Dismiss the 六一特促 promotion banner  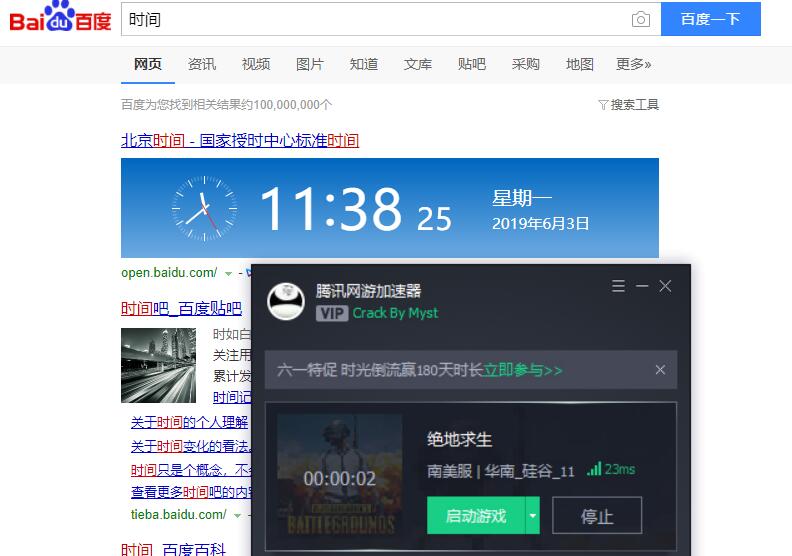point(660,370)
